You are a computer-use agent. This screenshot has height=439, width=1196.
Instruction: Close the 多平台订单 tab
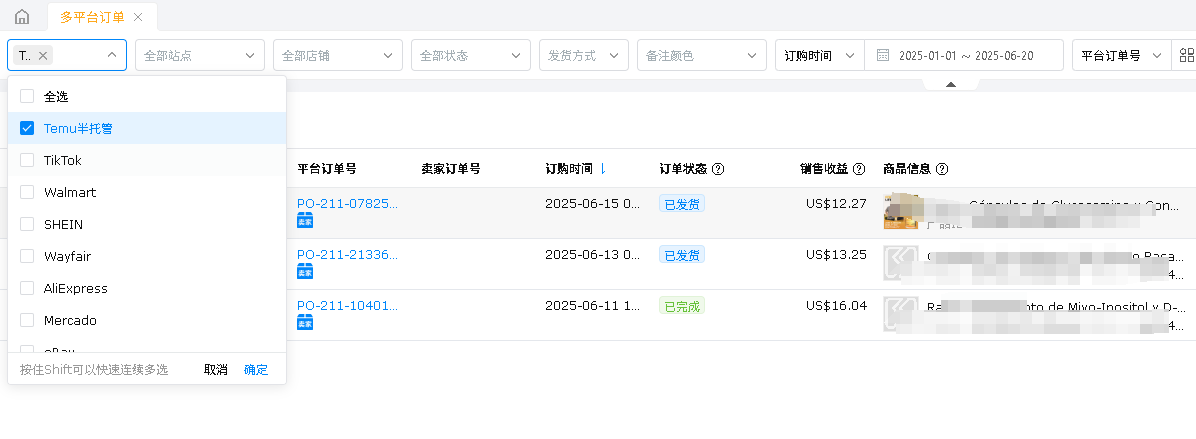[138, 17]
